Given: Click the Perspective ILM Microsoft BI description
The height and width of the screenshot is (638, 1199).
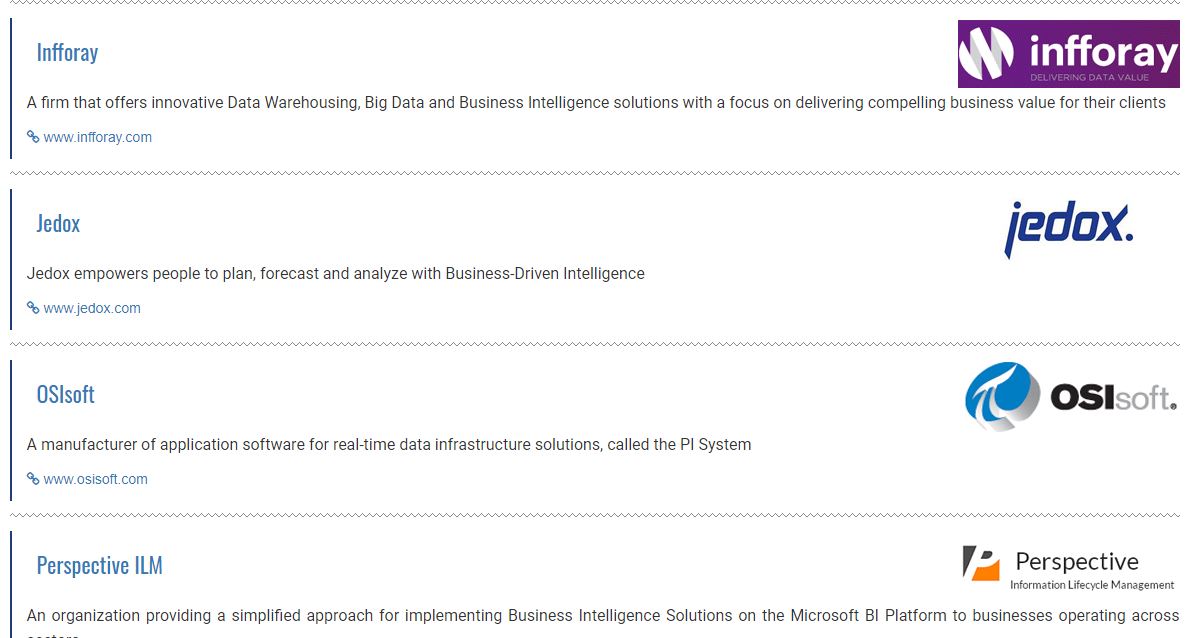Looking at the screenshot, I should 602,616.
